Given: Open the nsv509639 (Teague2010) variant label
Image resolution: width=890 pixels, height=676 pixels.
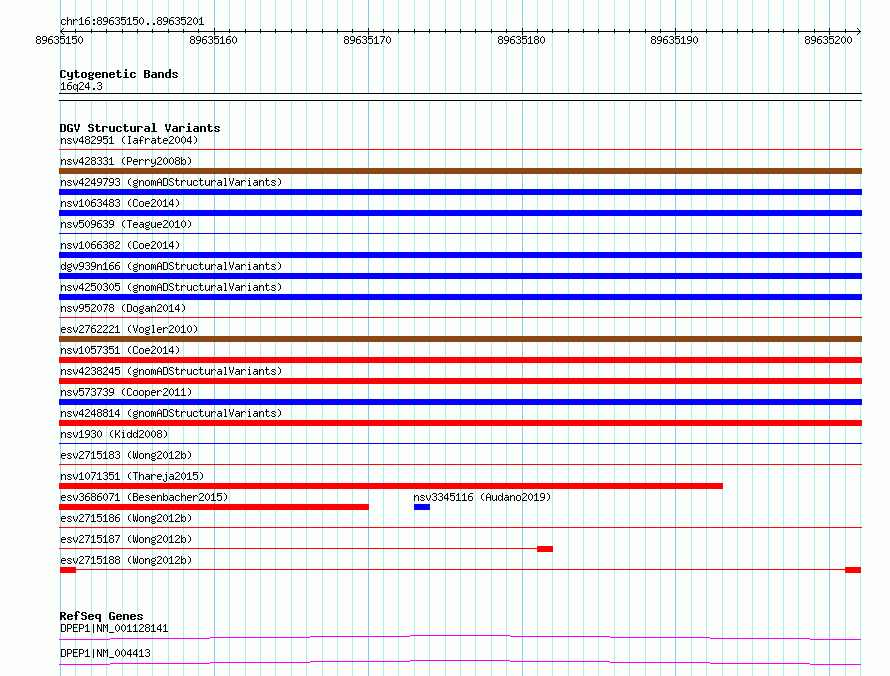Looking at the screenshot, I should click(126, 224).
